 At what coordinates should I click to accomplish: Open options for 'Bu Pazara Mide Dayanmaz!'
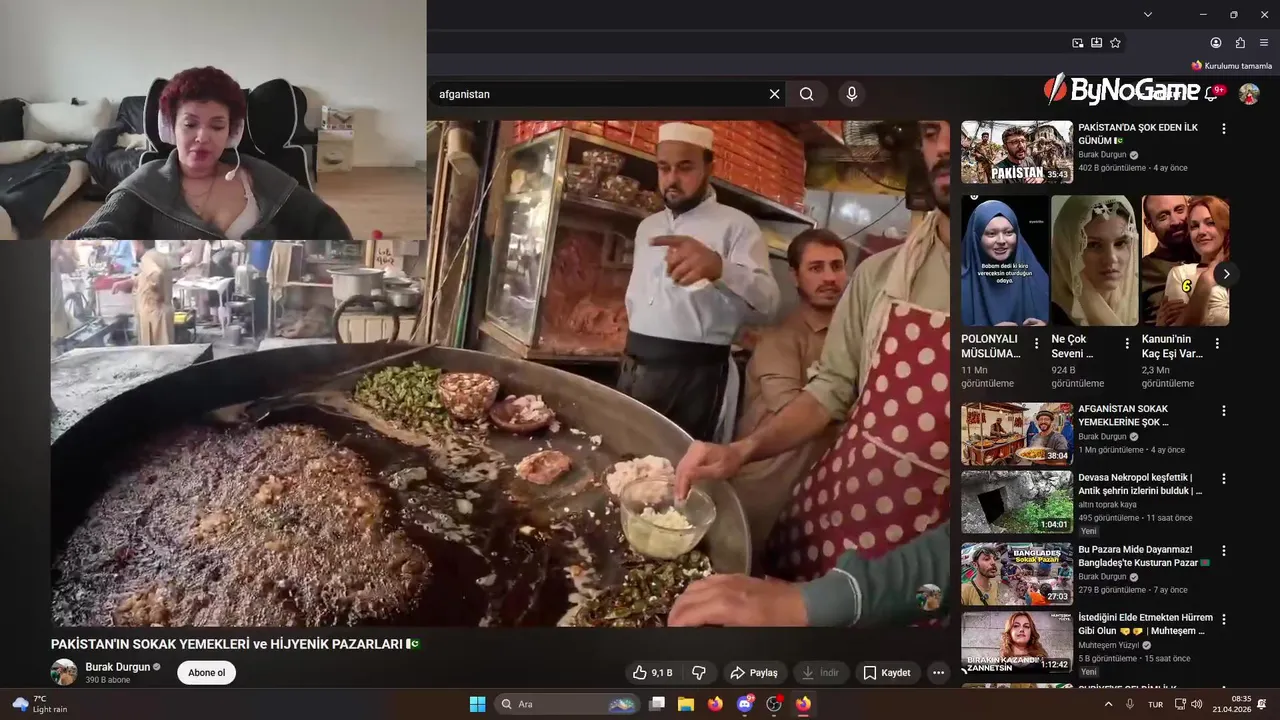coord(1223,550)
